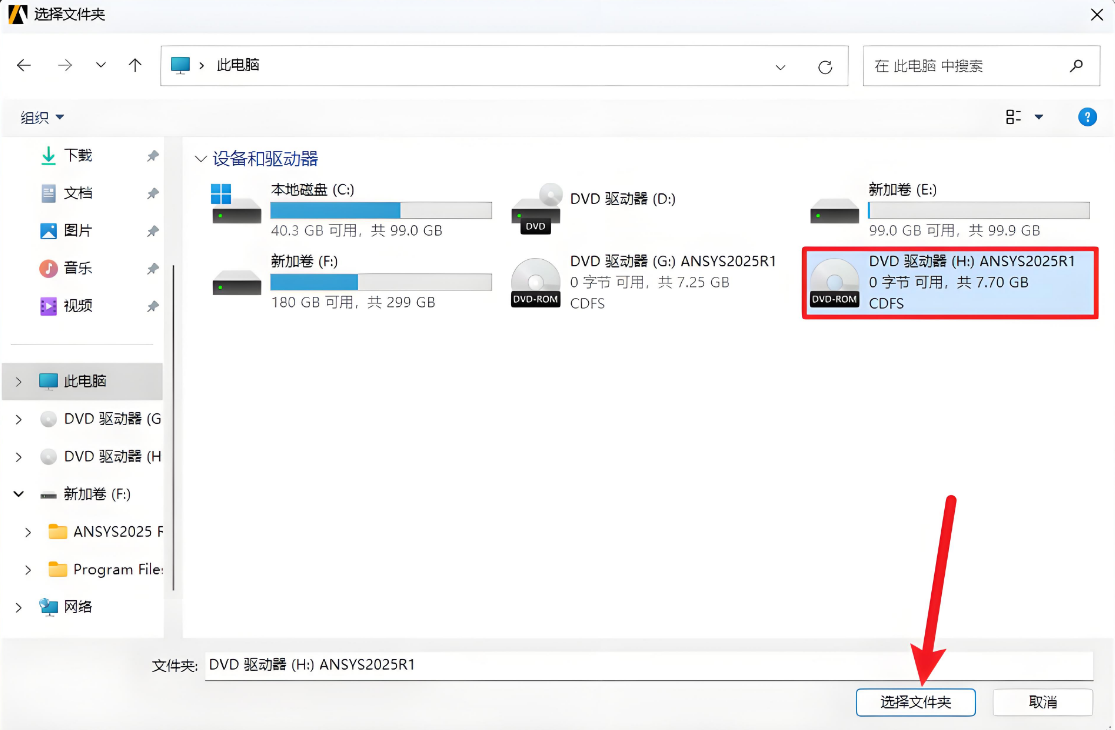
Task: Collapse the 设备和驱动器 group
Action: [x=201, y=159]
